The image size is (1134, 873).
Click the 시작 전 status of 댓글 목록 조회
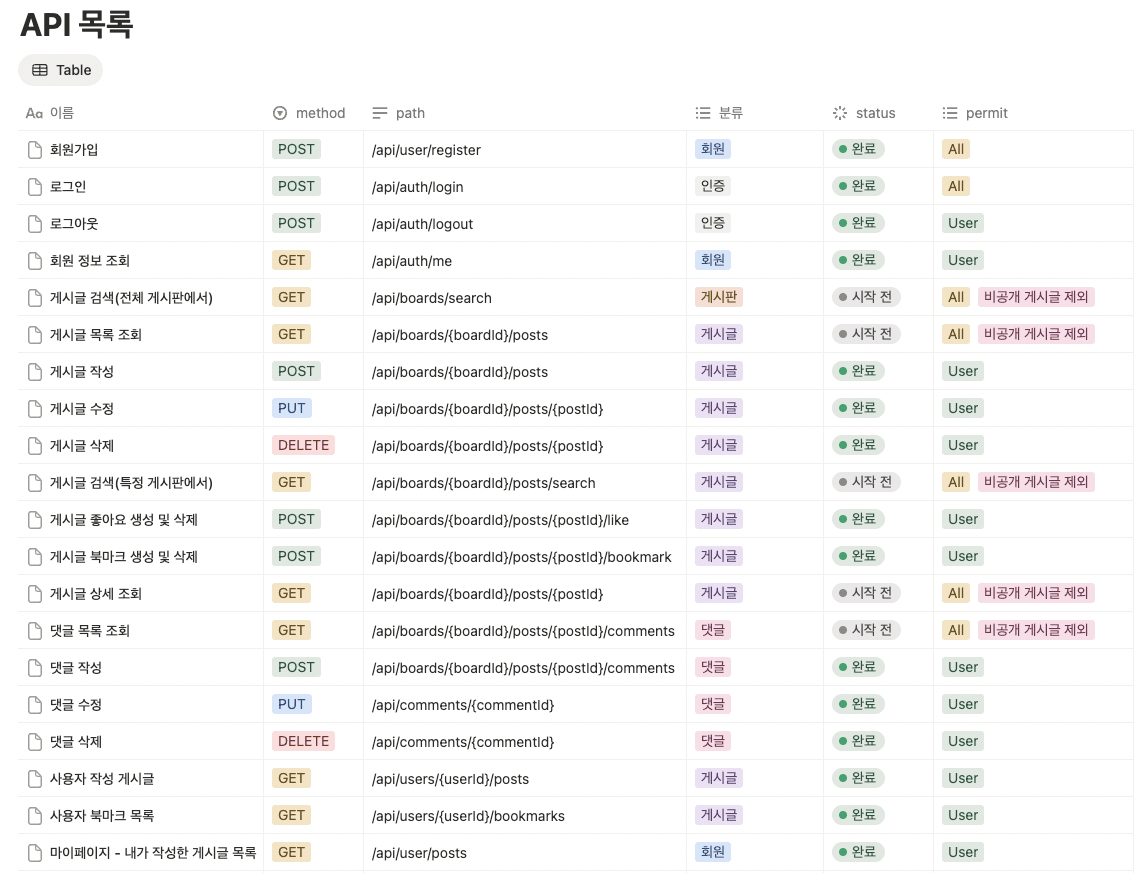click(x=866, y=630)
